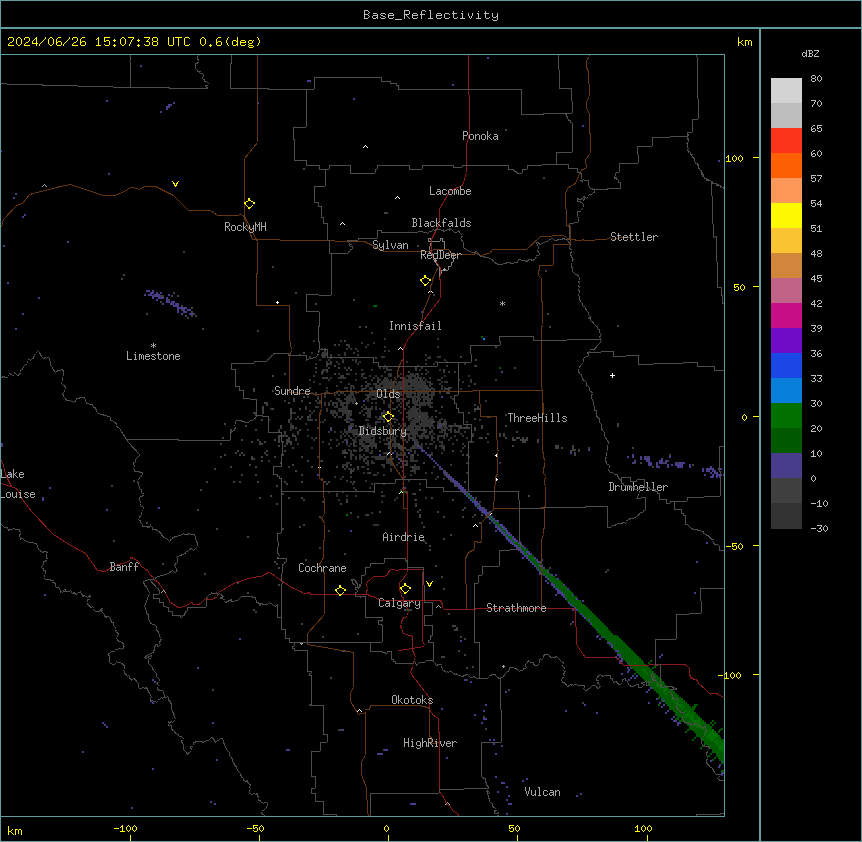The width and height of the screenshot is (862, 842).
Task: Select the yellow V marker east of Calgary
Action: point(429,584)
